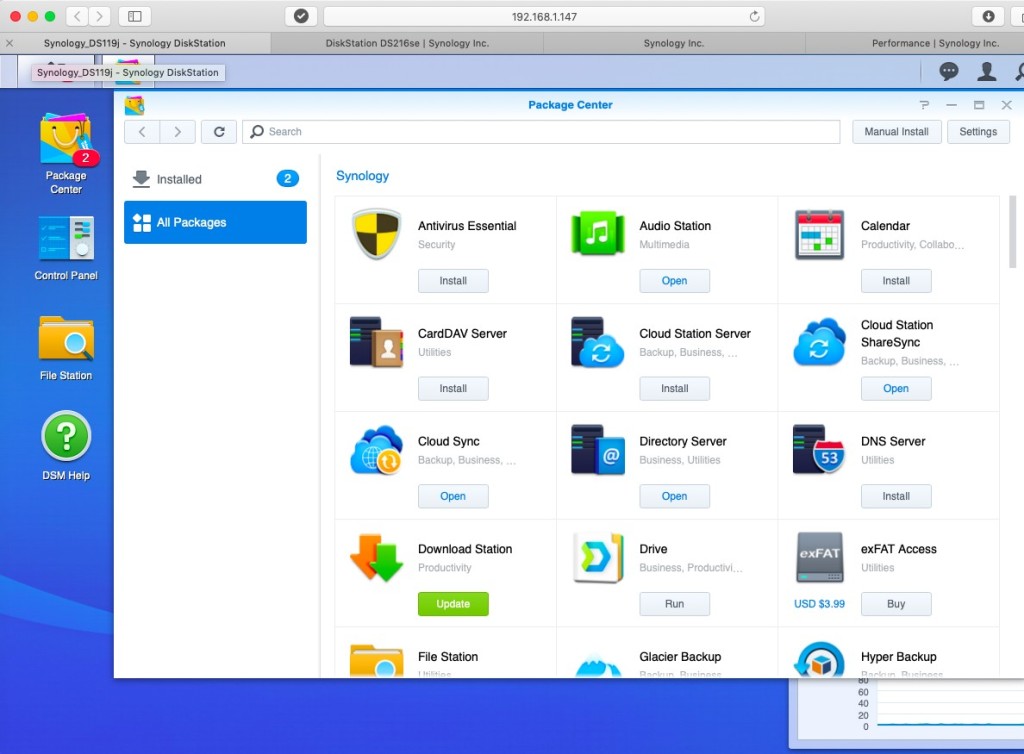Click the Drive package icon
1024x754 pixels.
click(x=598, y=558)
